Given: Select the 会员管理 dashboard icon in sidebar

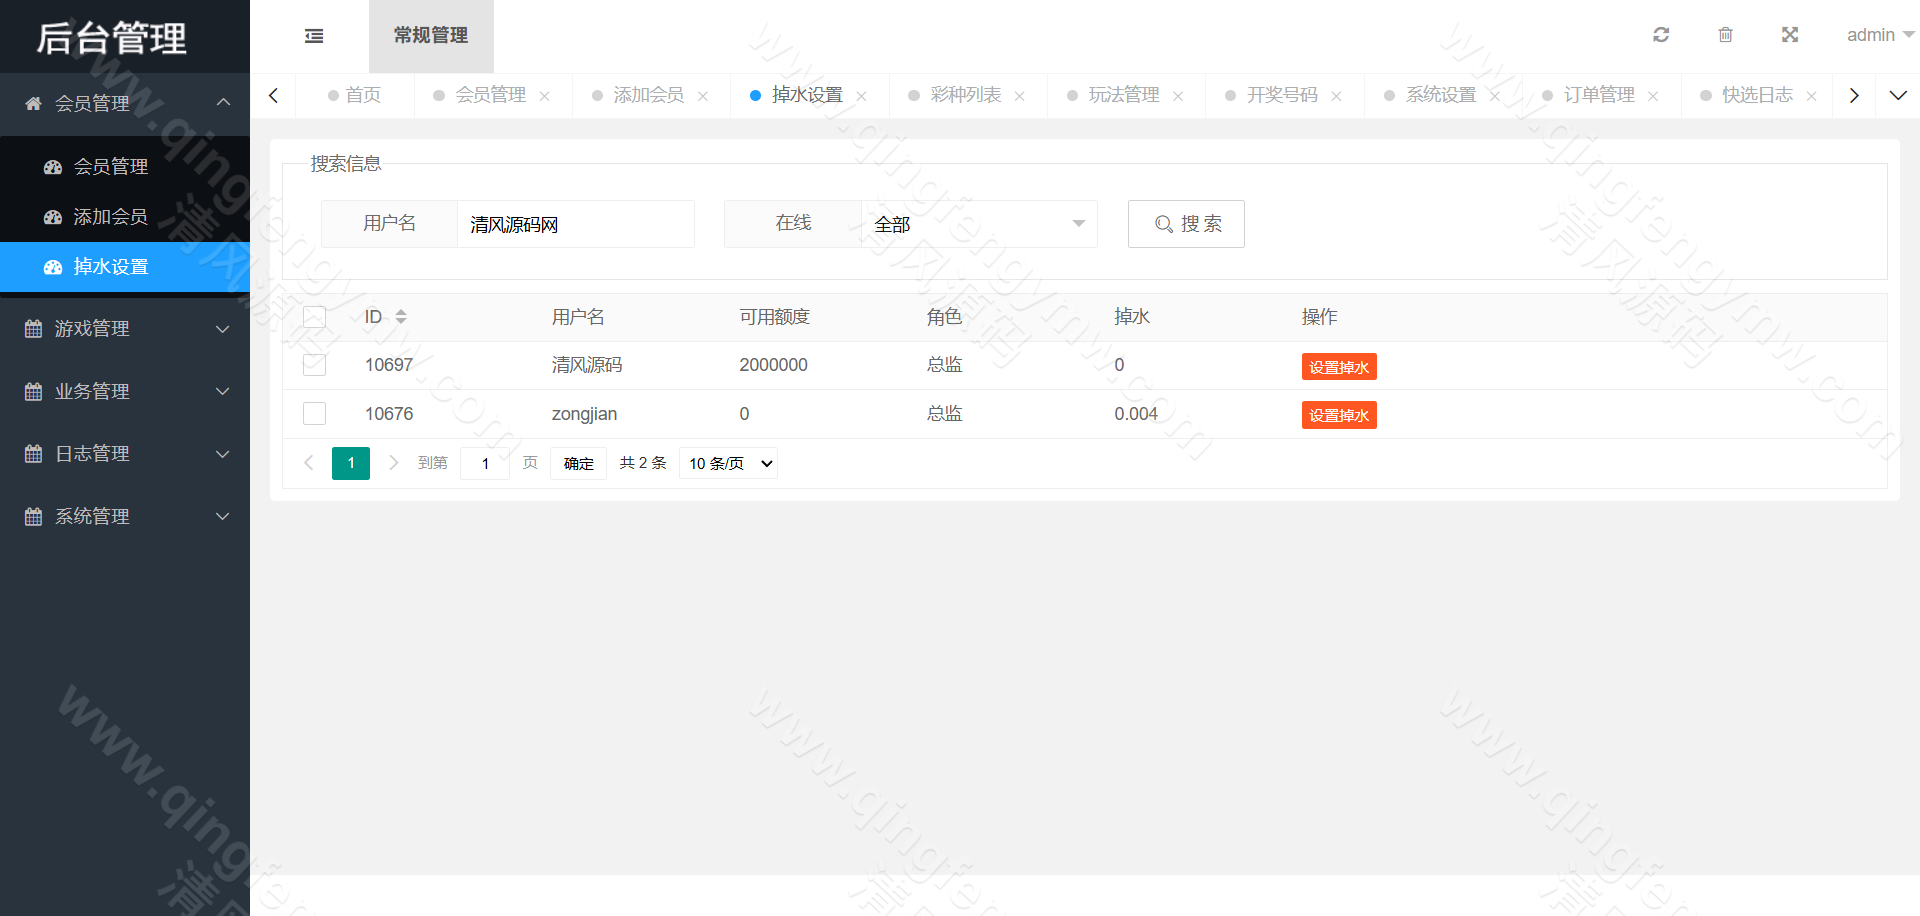Looking at the screenshot, I should click(53, 166).
